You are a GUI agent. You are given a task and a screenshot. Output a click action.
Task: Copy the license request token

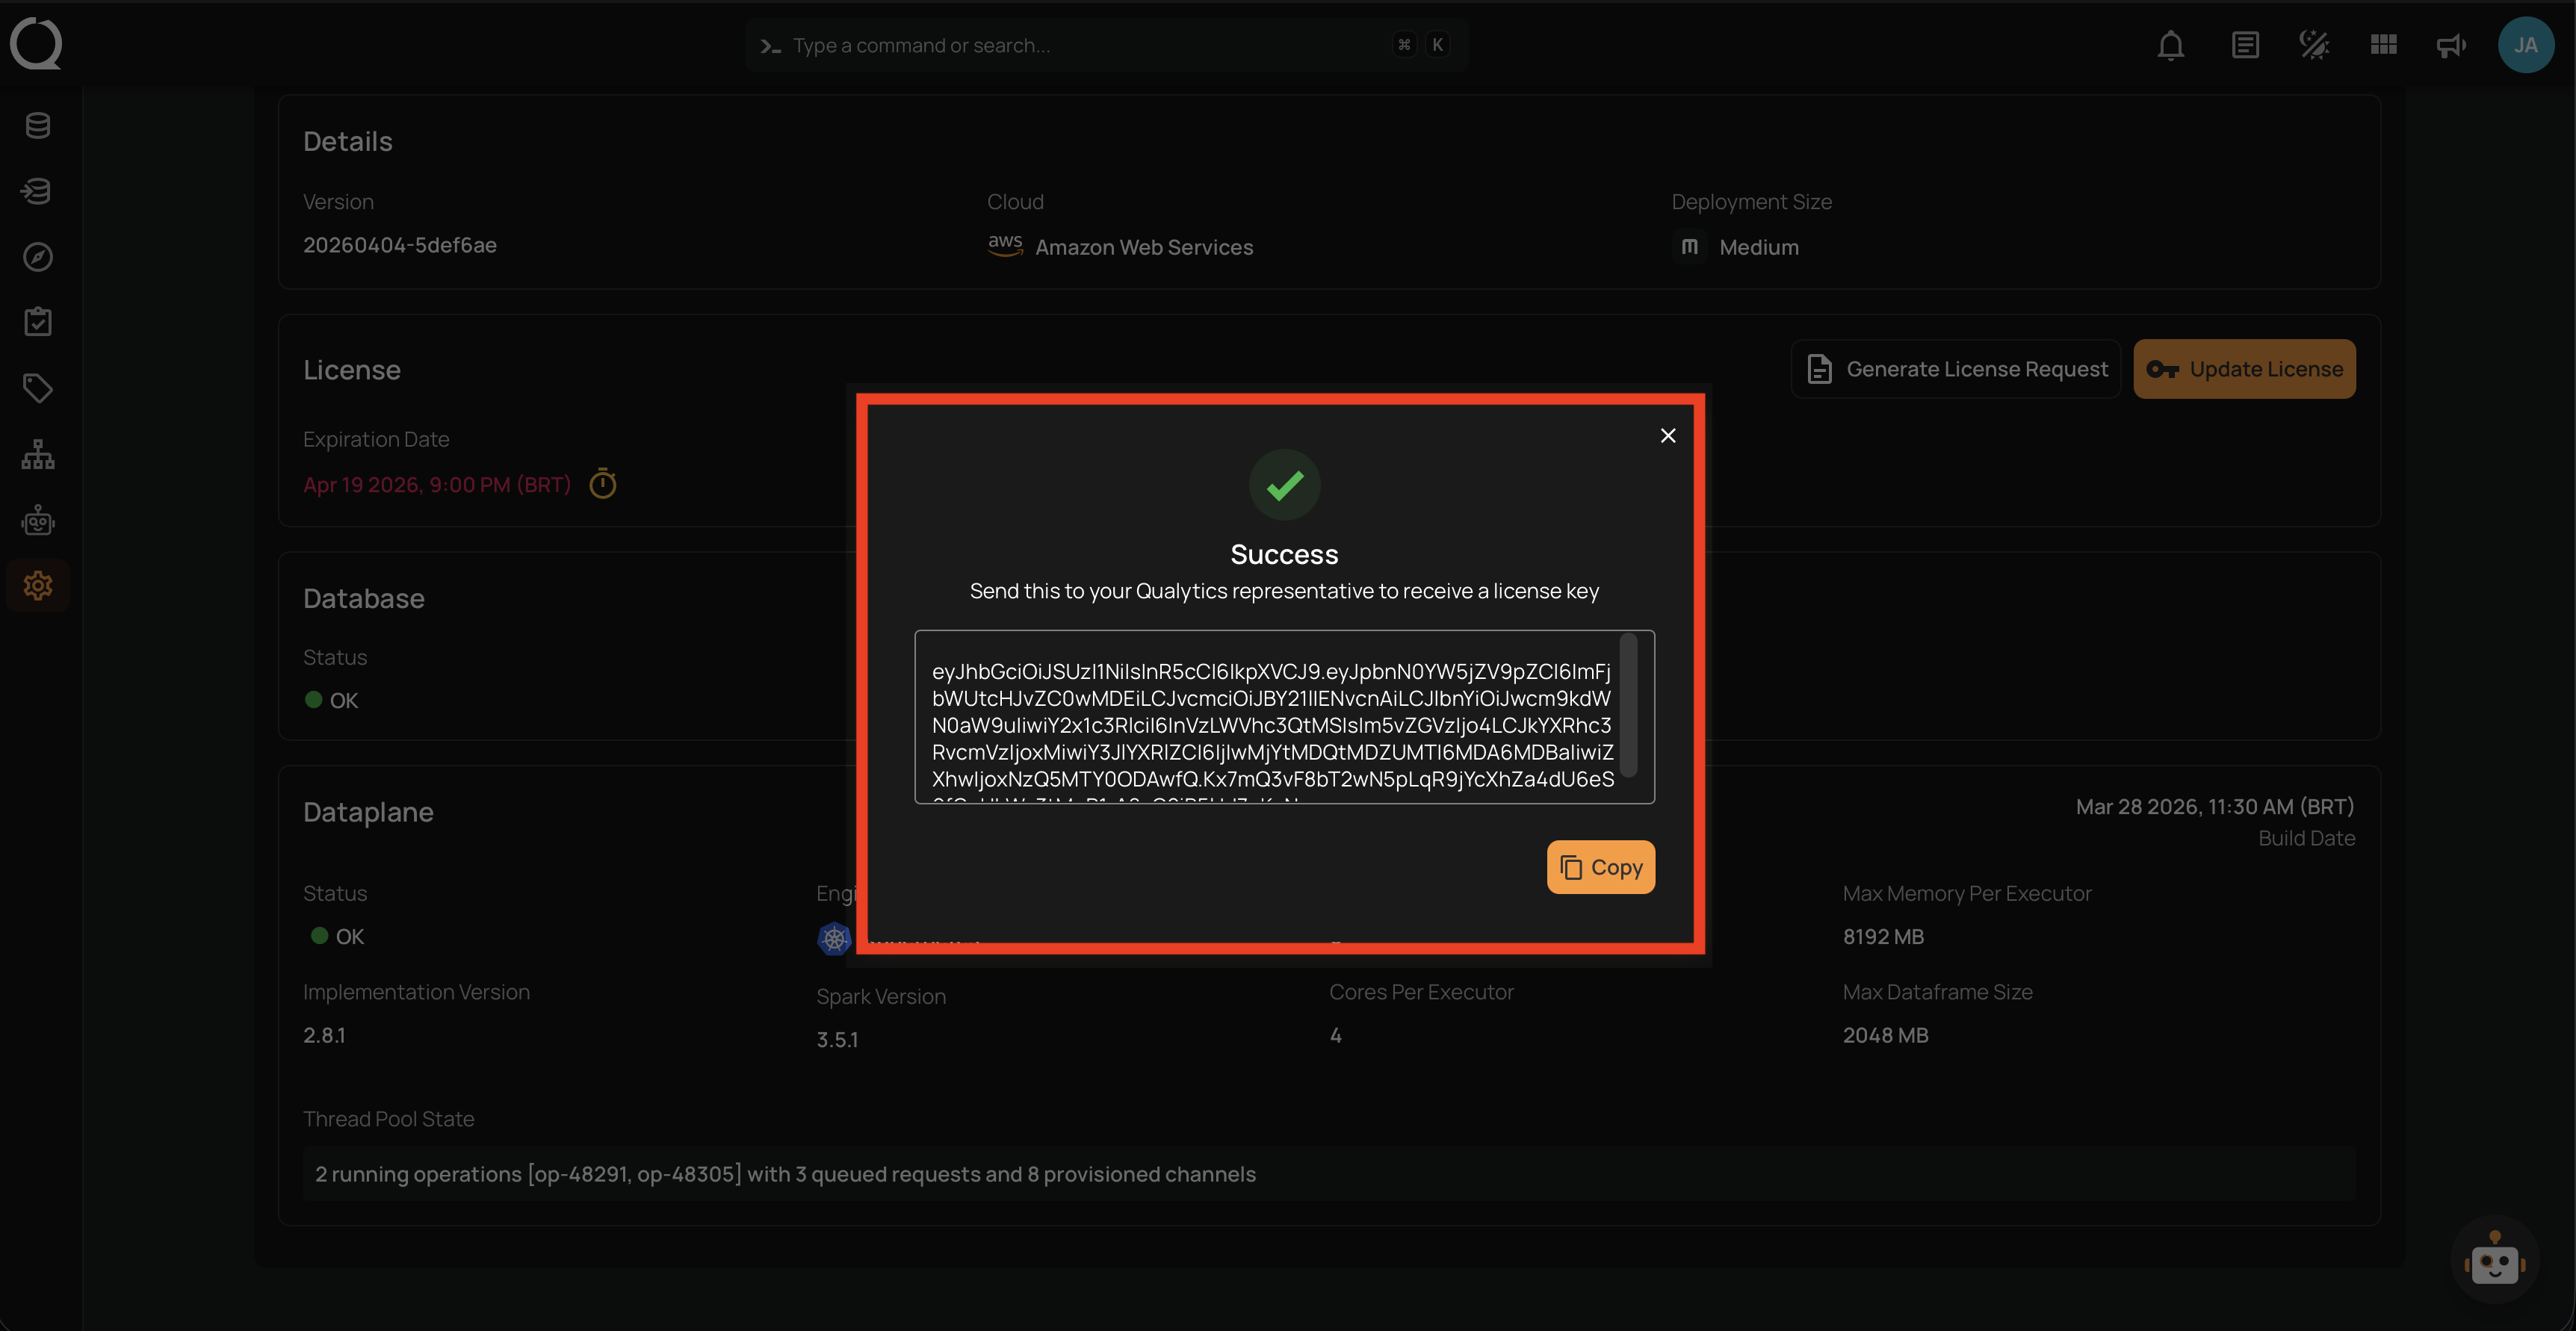pos(1601,867)
